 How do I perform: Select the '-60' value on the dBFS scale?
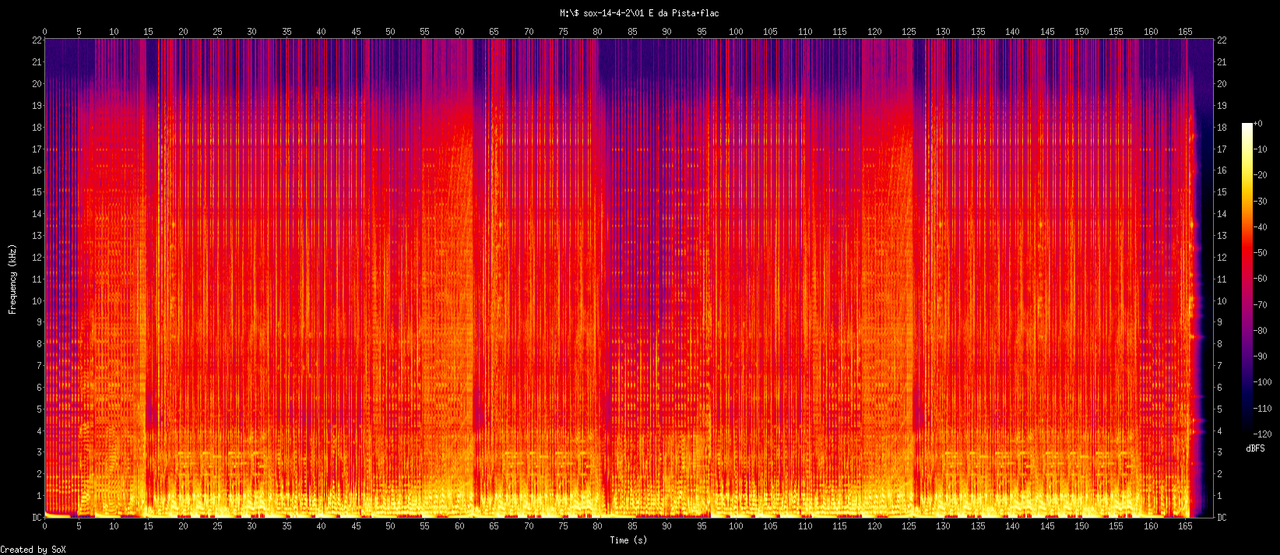[x=1261, y=279]
